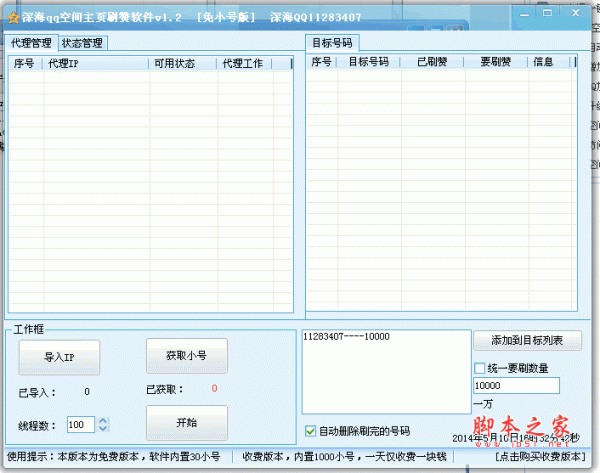The width and height of the screenshot is (600, 473).
Task: Click the 线程数 label
Action: click(x=37, y=426)
